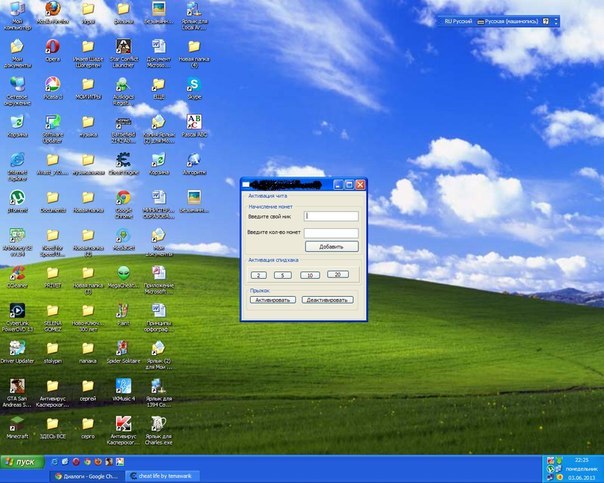
Task: Select the Kaspersky antivirus shortcut icon
Action: (x=124, y=431)
